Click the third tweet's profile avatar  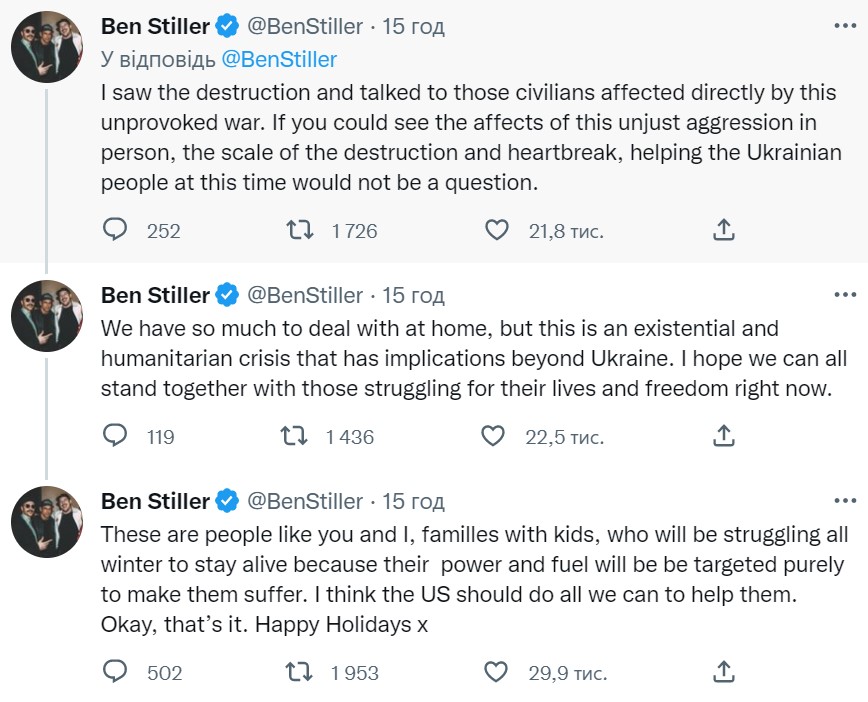[46, 521]
